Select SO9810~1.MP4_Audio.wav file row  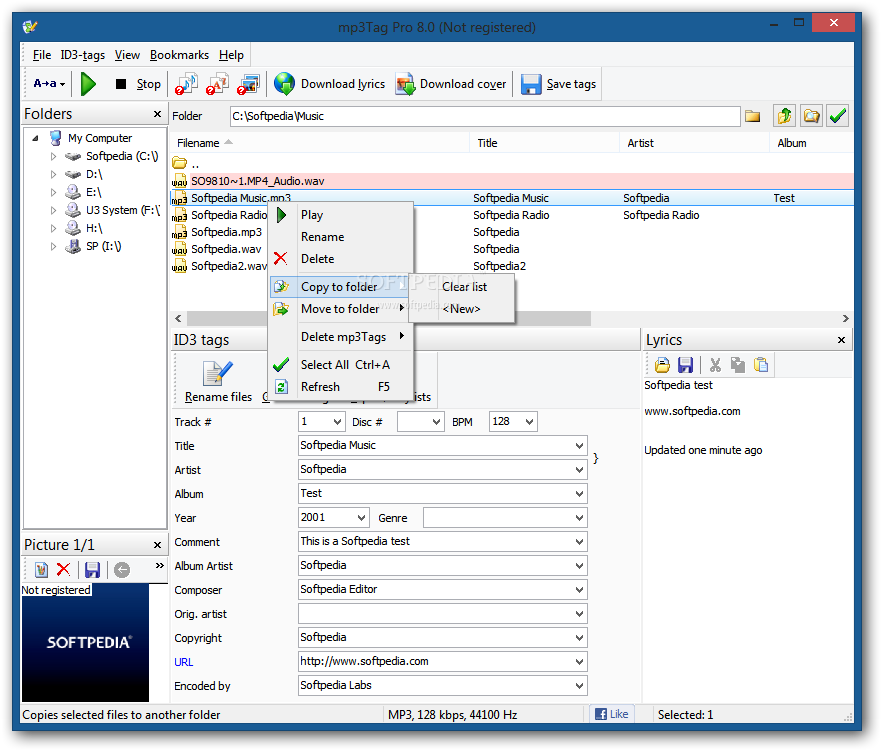pyautogui.click(x=512, y=181)
